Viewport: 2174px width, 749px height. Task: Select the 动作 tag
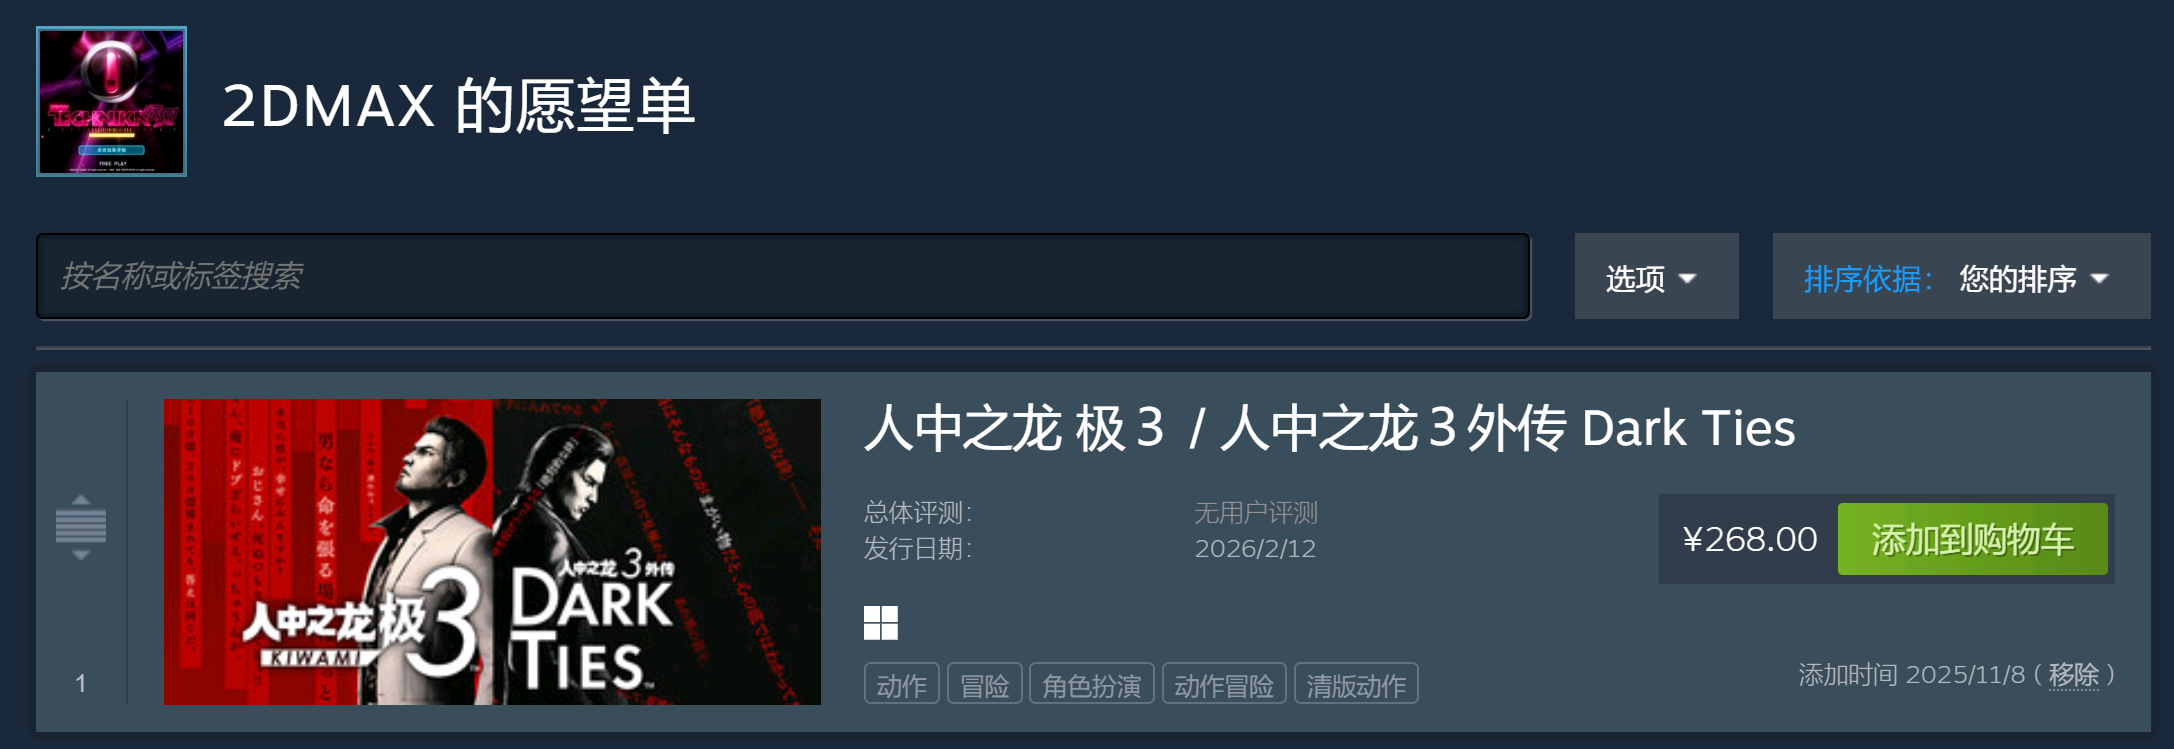tap(901, 685)
